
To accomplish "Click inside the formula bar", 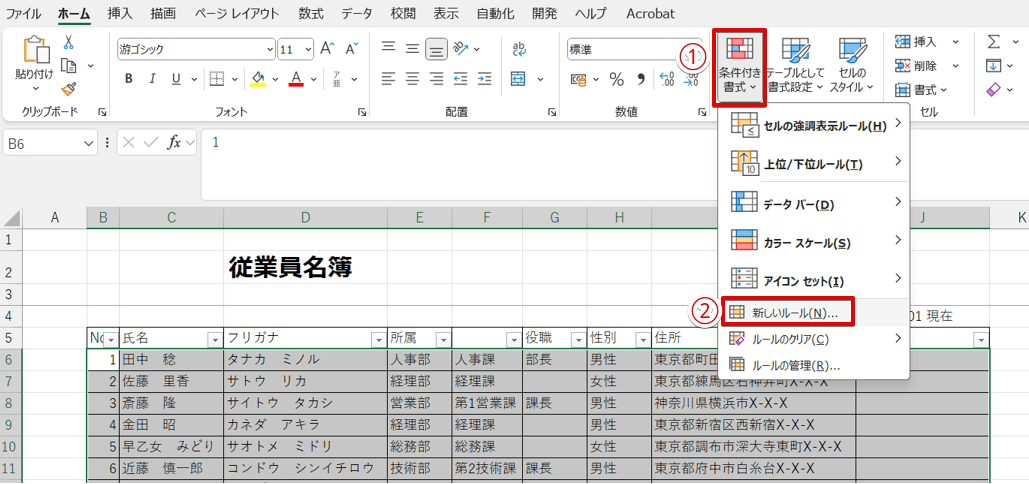I will click(614, 165).
